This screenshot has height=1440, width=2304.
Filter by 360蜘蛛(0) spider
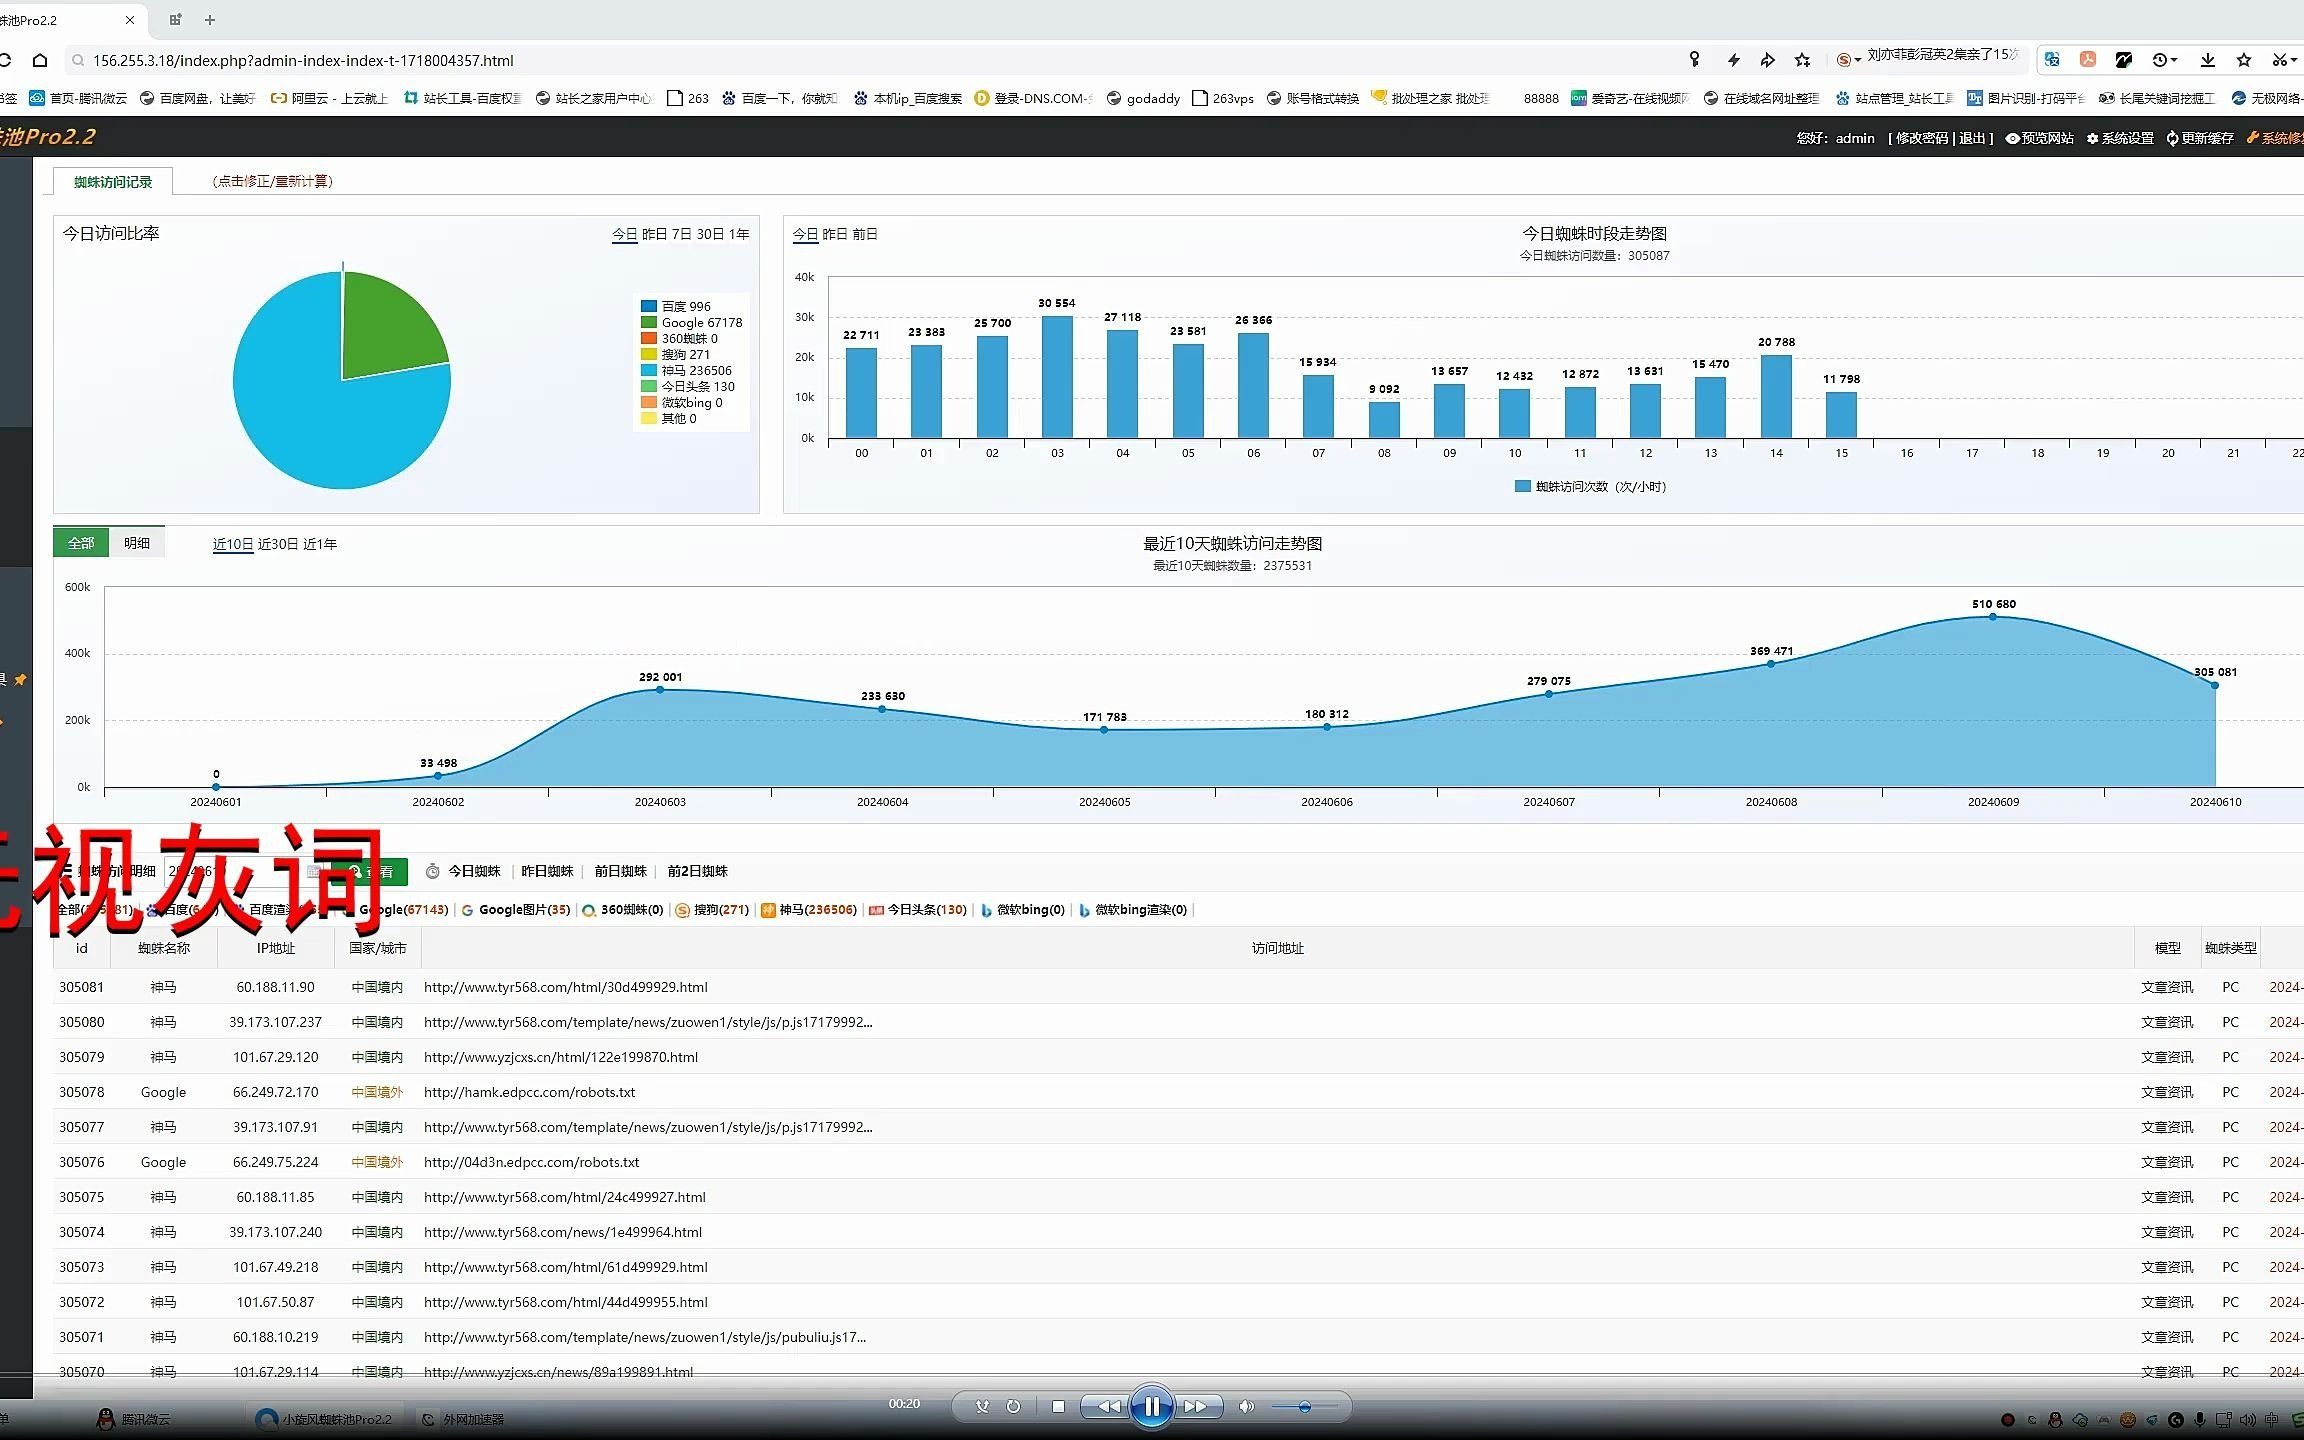(x=623, y=909)
